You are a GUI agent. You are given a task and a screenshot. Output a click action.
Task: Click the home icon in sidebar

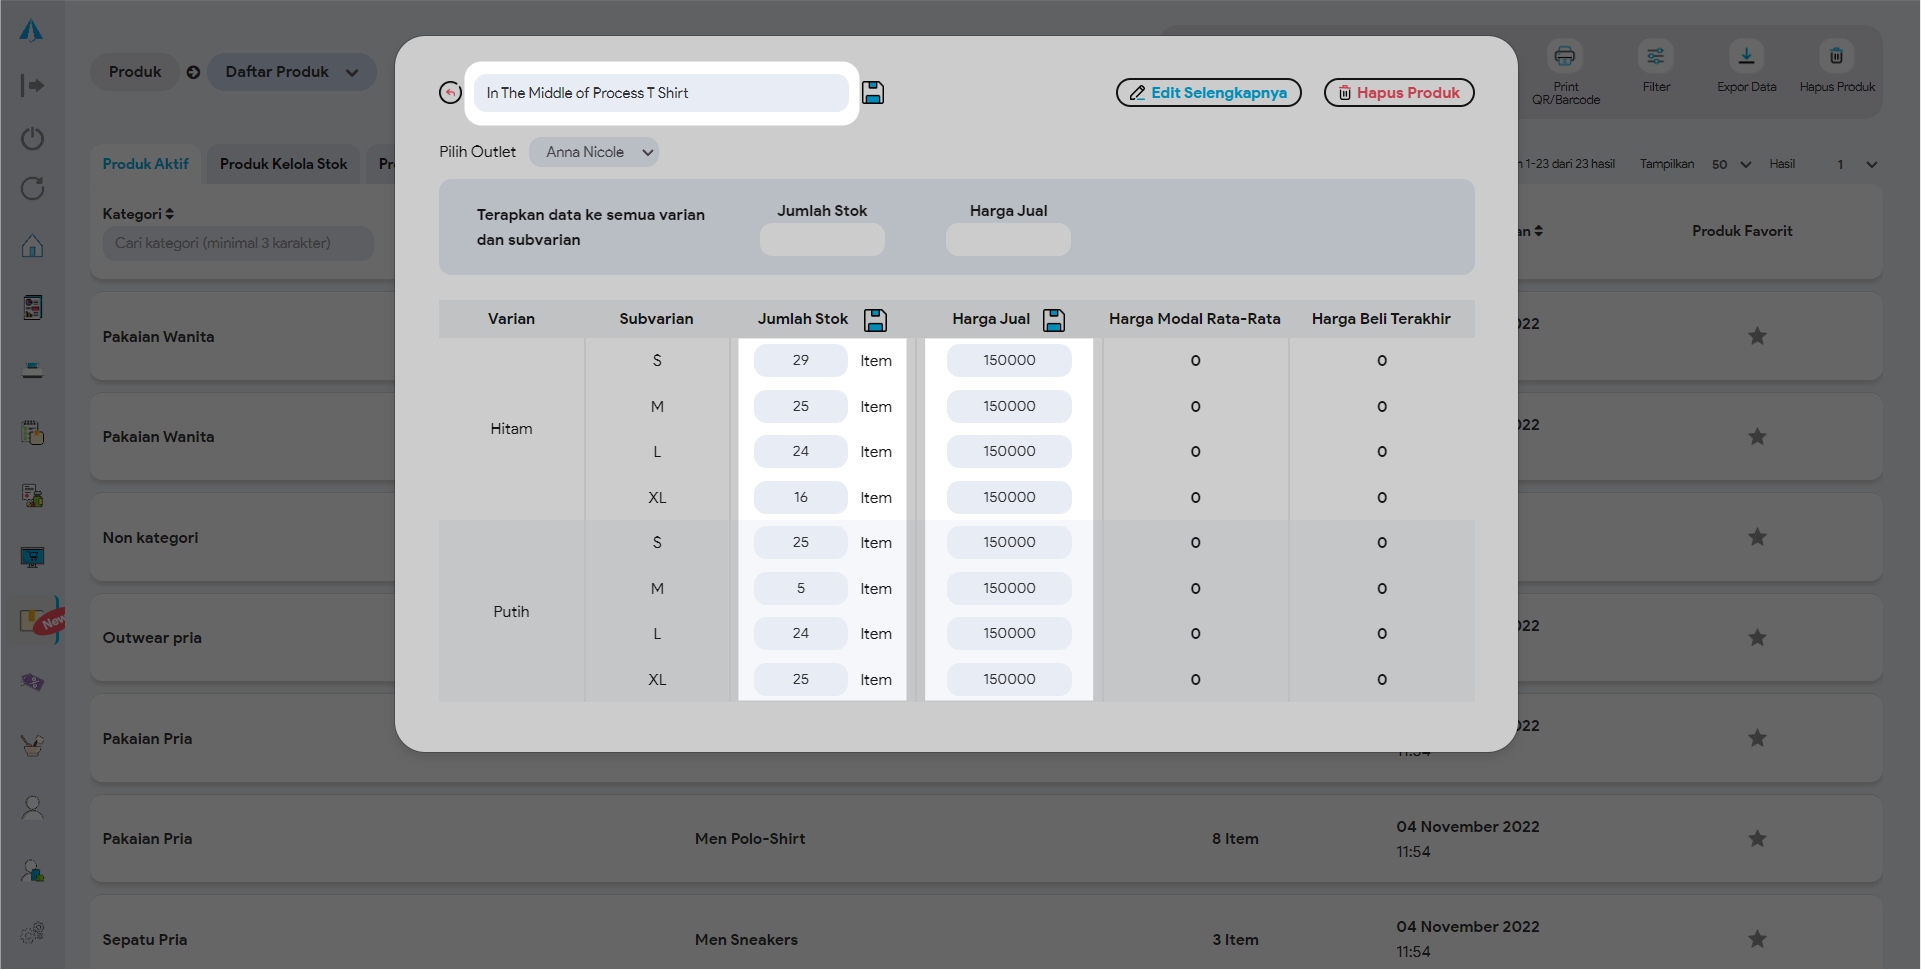point(32,246)
